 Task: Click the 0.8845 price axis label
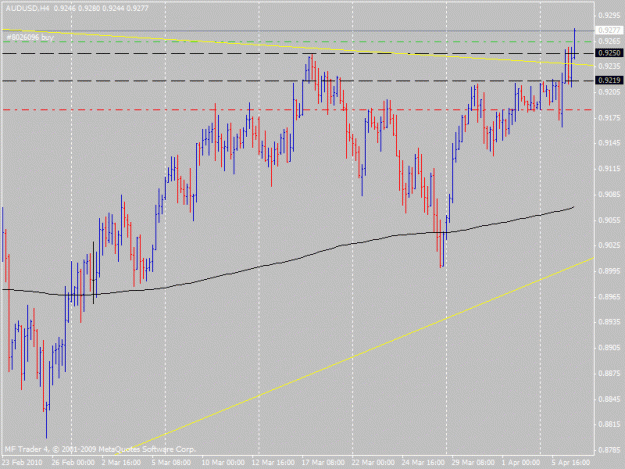(609, 399)
